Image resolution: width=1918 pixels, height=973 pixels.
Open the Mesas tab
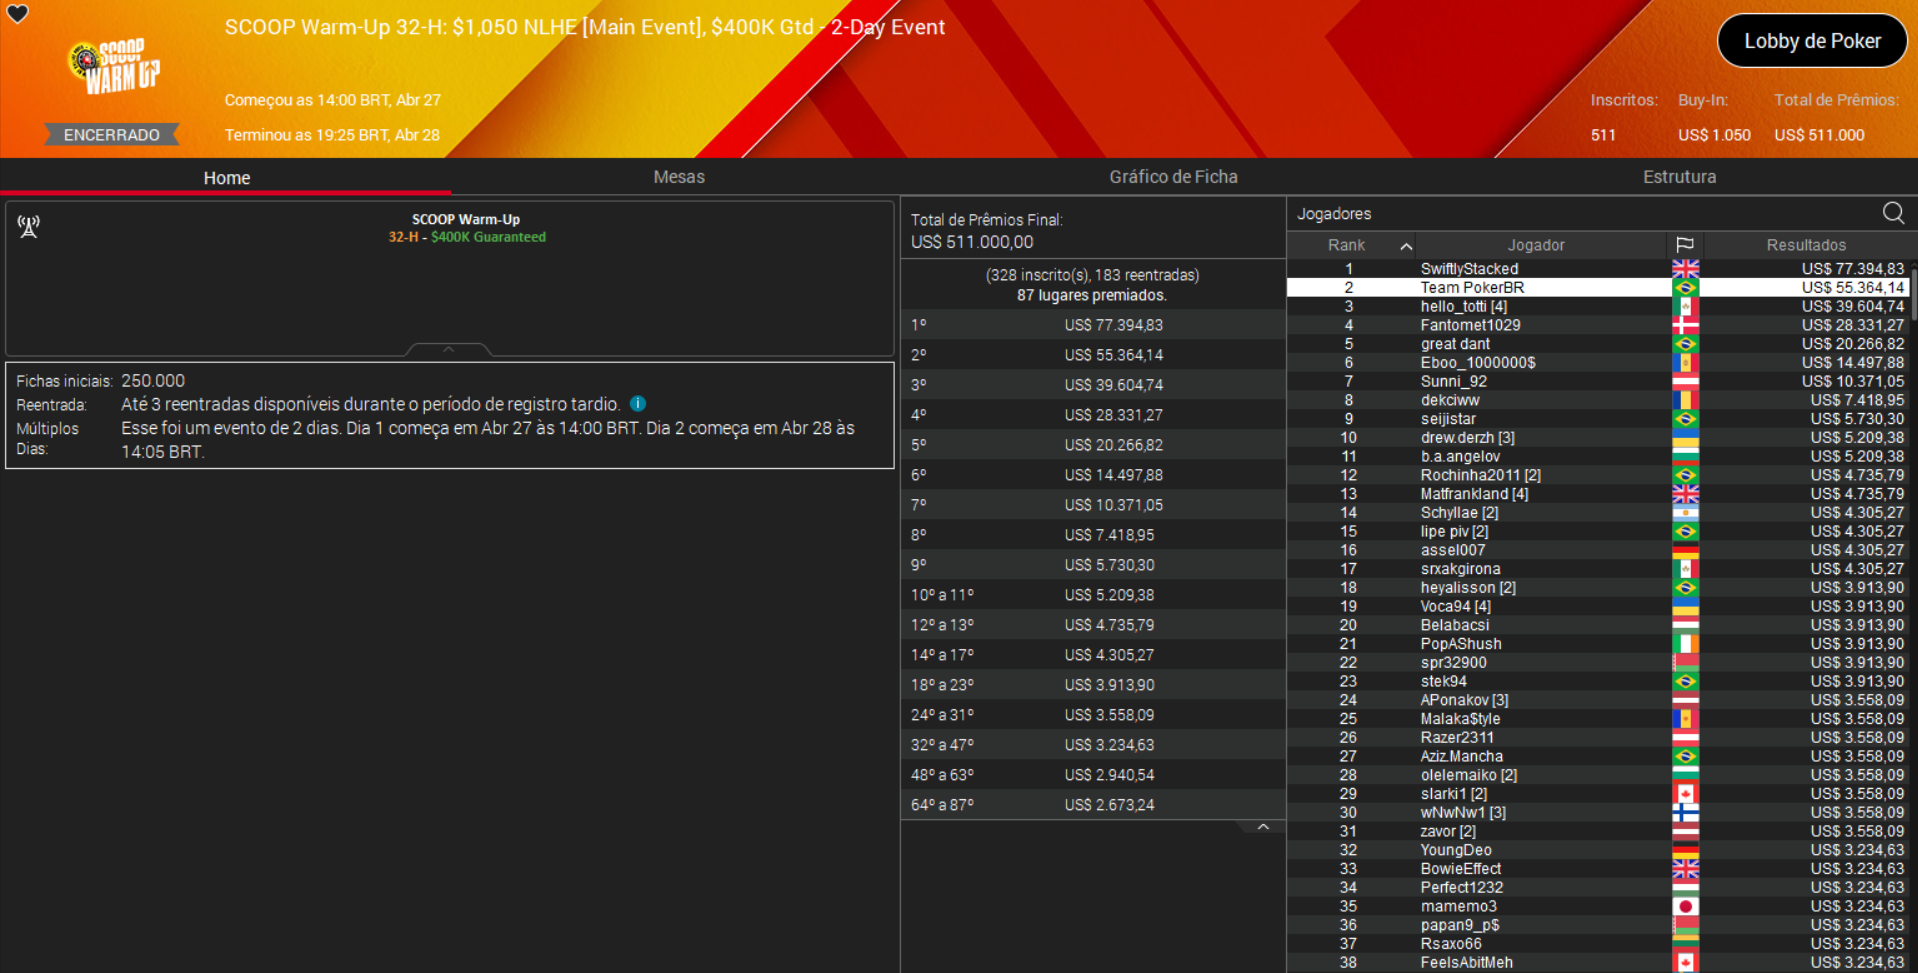click(x=679, y=177)
